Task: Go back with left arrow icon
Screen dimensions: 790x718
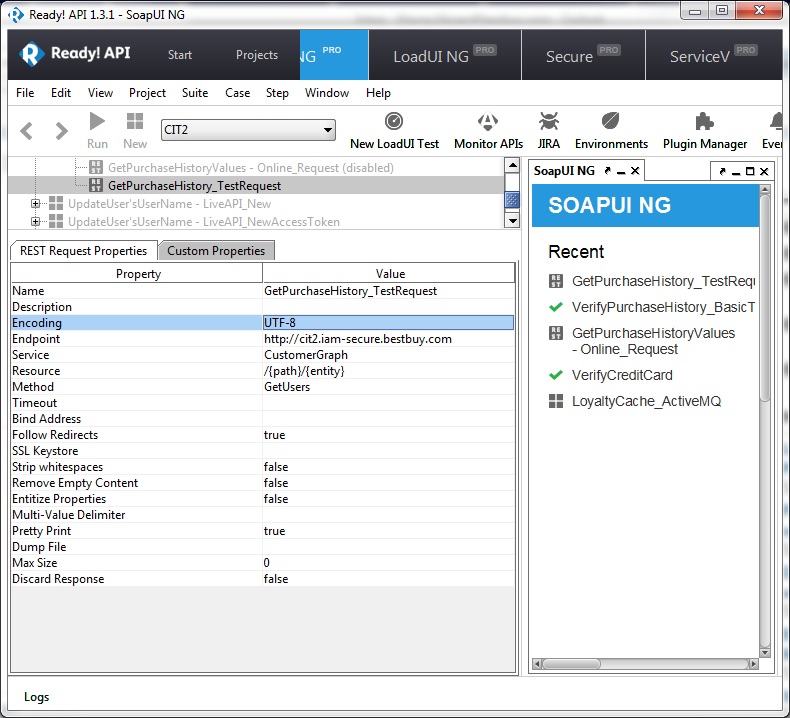Action: tap(27, 130)
